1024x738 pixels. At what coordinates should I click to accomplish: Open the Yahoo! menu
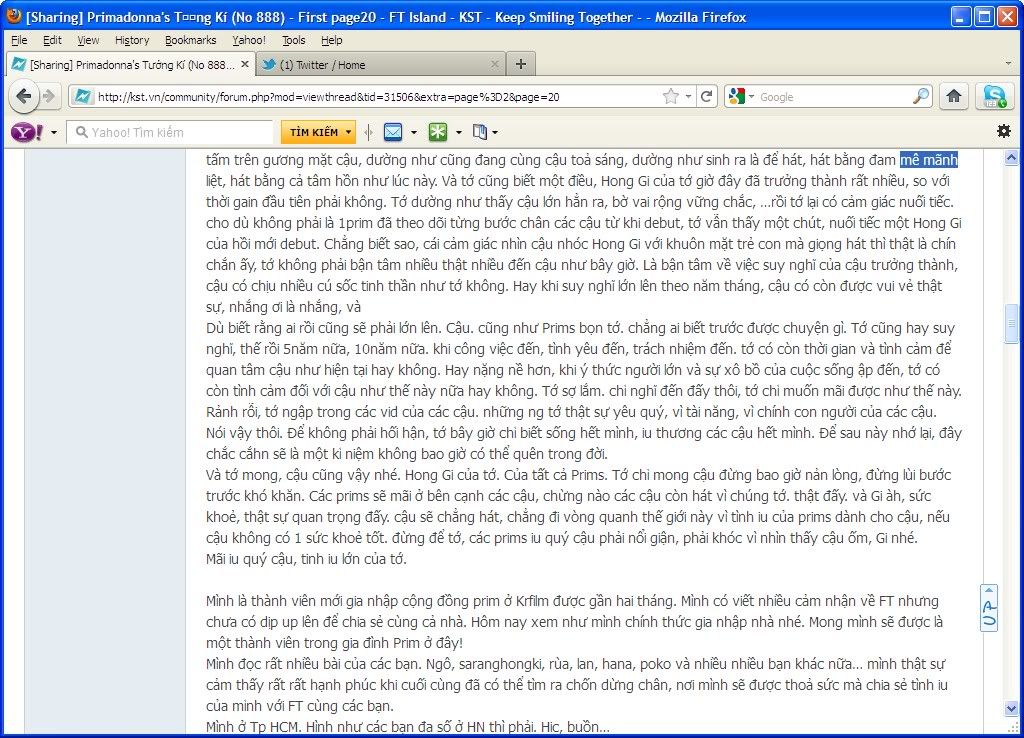249,40
